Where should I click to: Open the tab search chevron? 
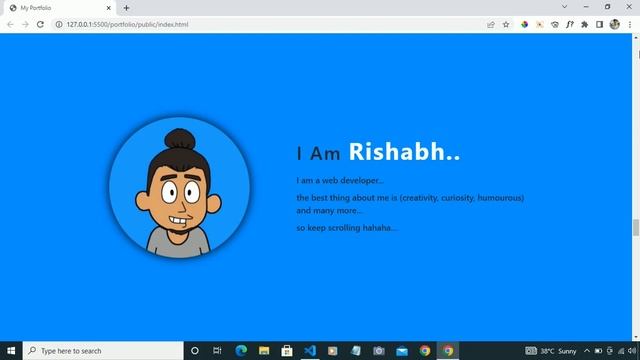(564, 7)
